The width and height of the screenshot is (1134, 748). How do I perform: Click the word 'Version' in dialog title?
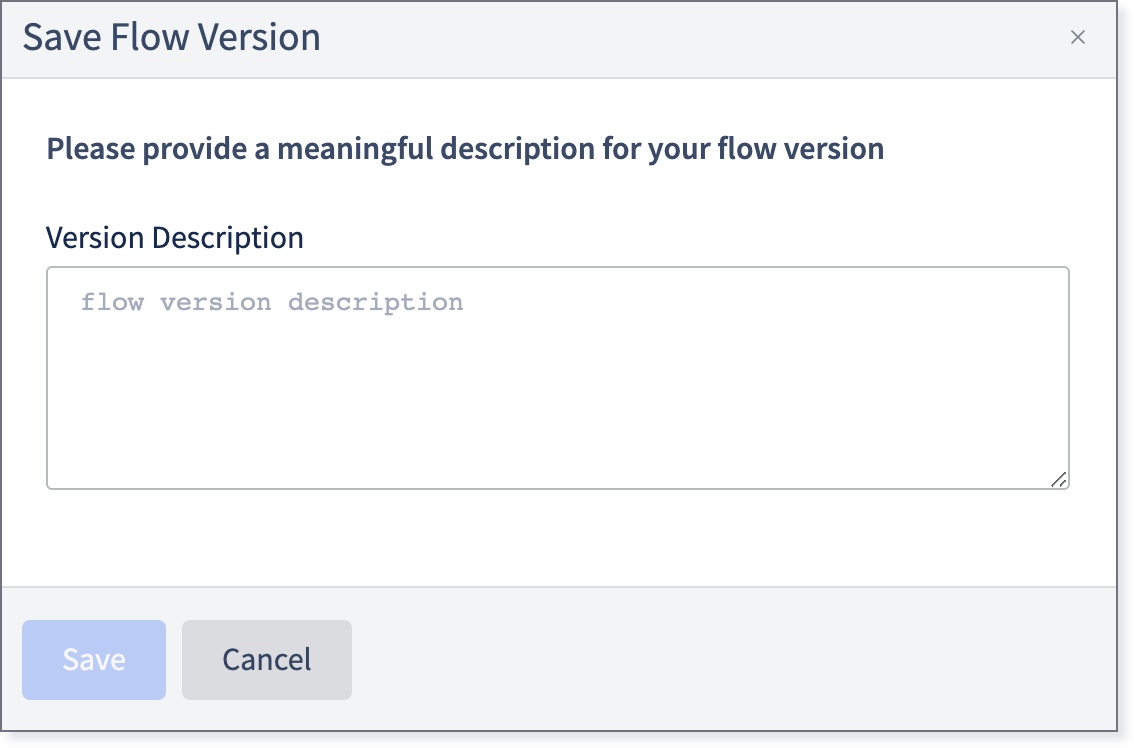click(259, 38)
